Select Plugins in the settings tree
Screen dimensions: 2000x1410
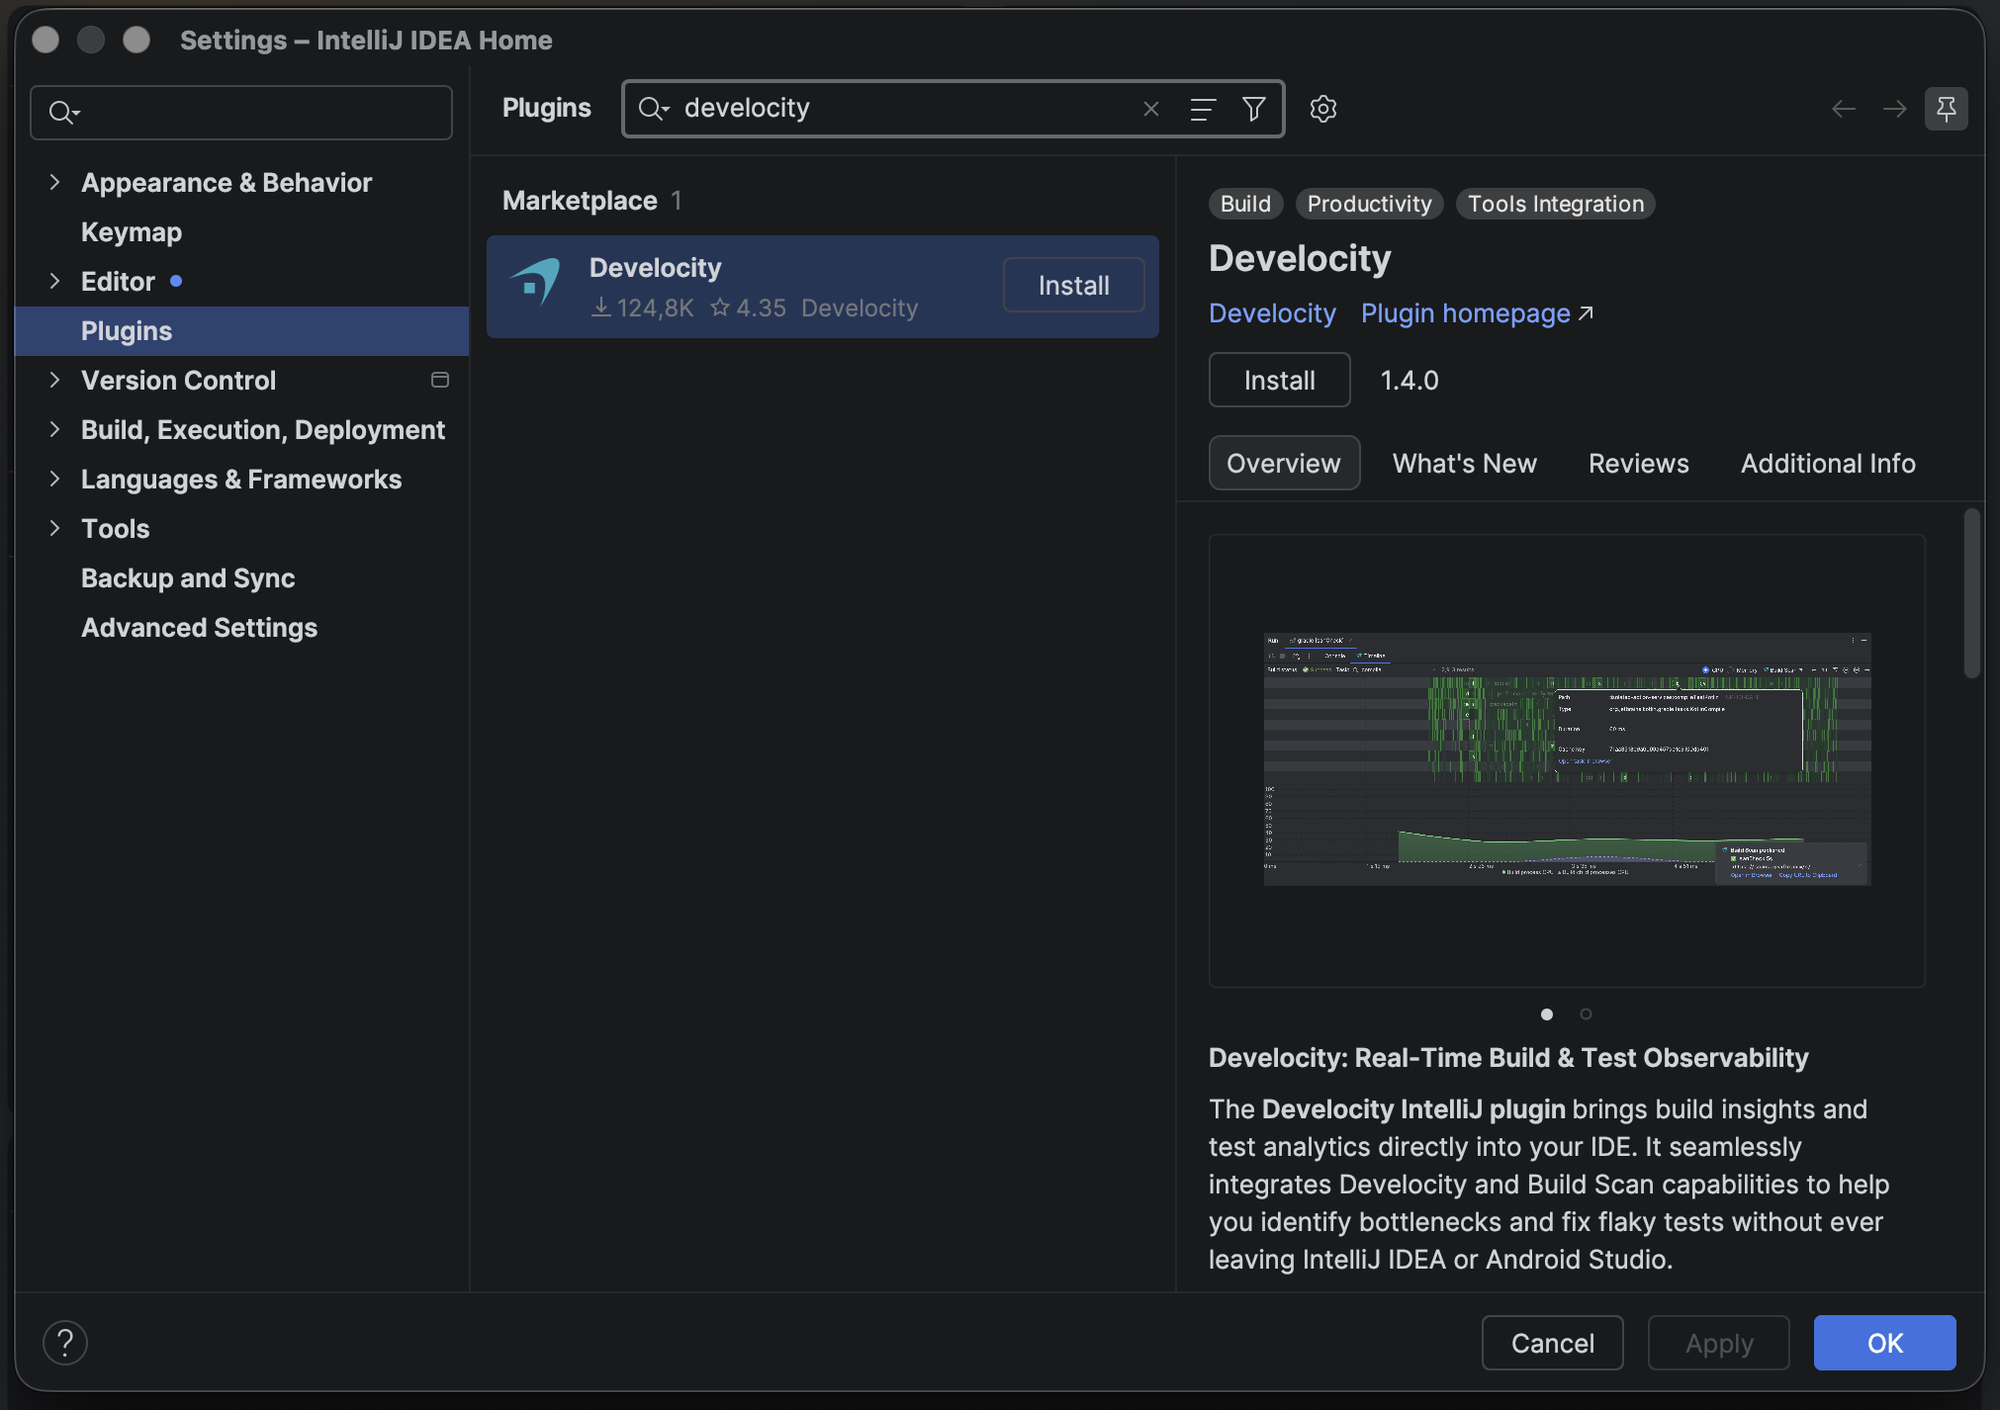242,331
